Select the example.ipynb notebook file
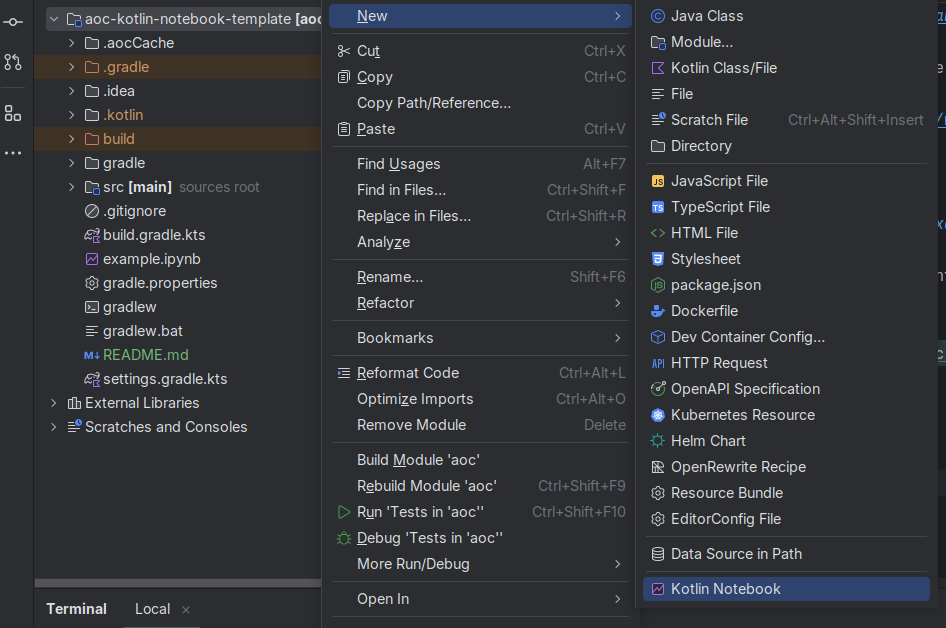This screenshot has width=946, height=628. [151, 259]
